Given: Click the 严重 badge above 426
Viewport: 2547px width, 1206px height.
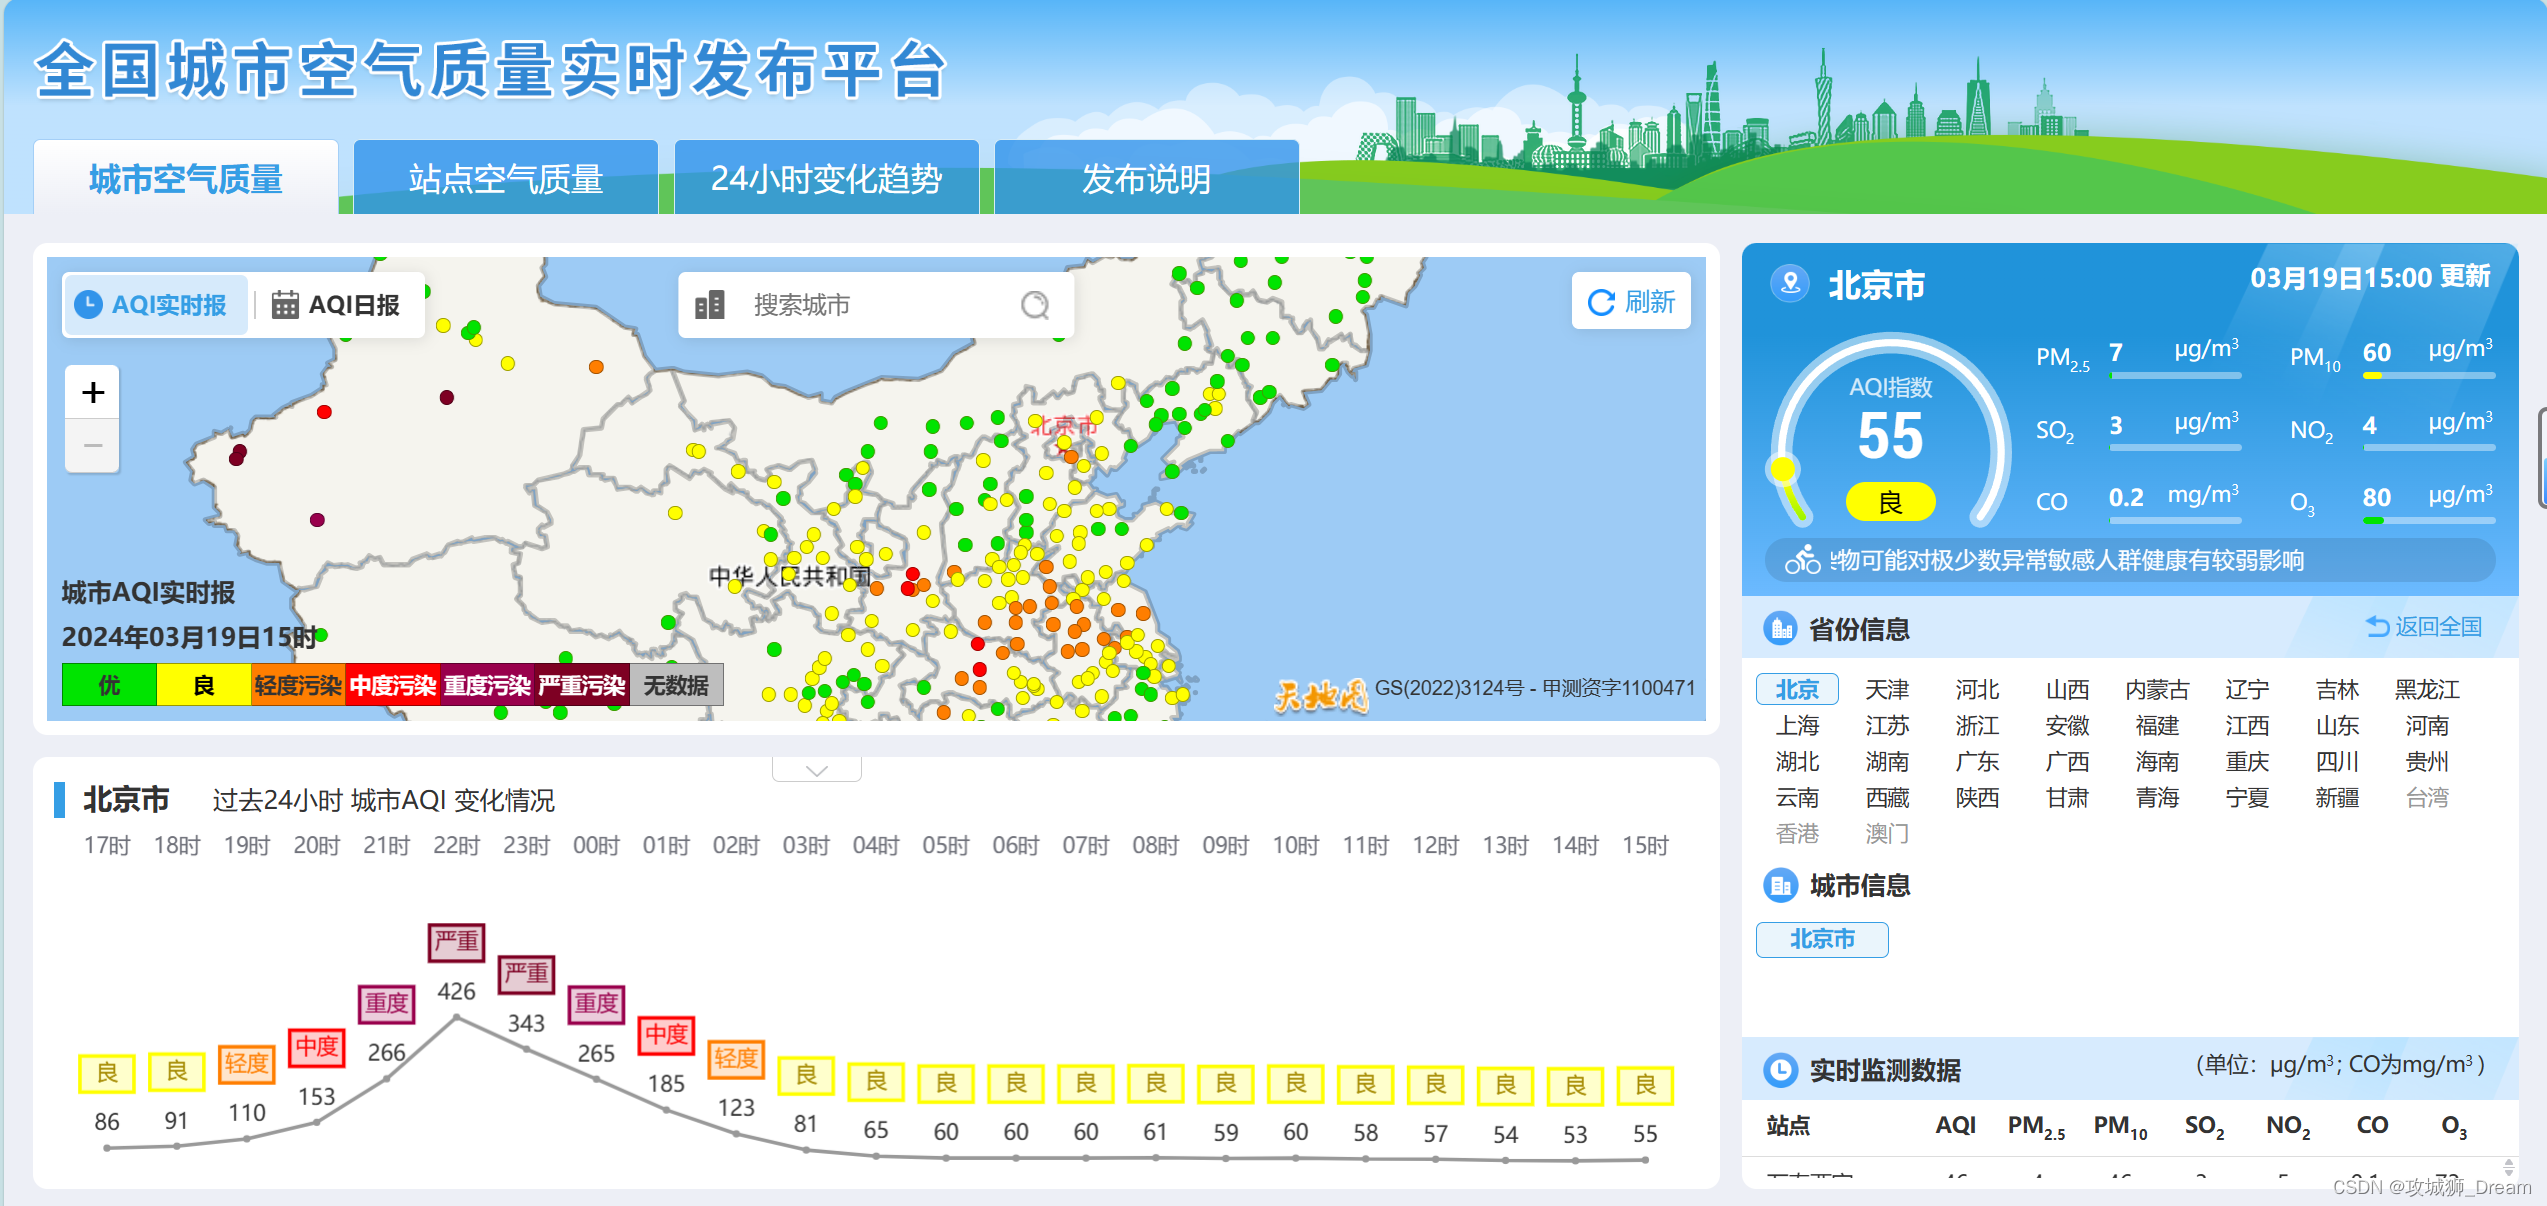Looking at the screenshot, I should click(457, 942).
